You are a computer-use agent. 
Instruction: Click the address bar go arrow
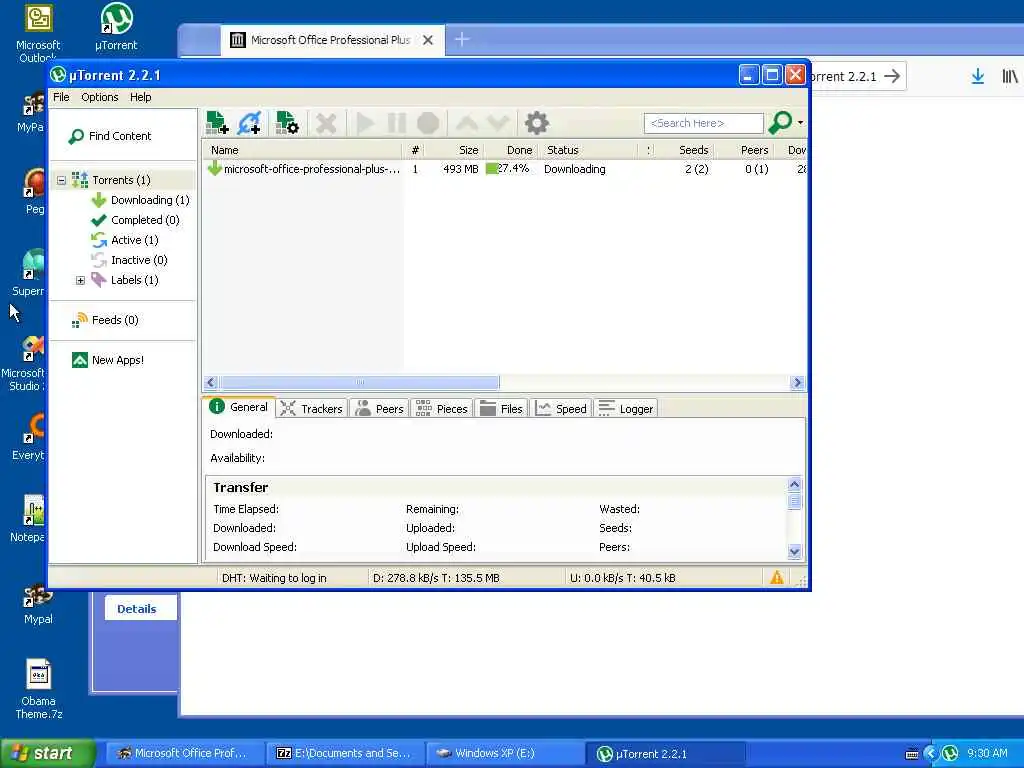892,76
